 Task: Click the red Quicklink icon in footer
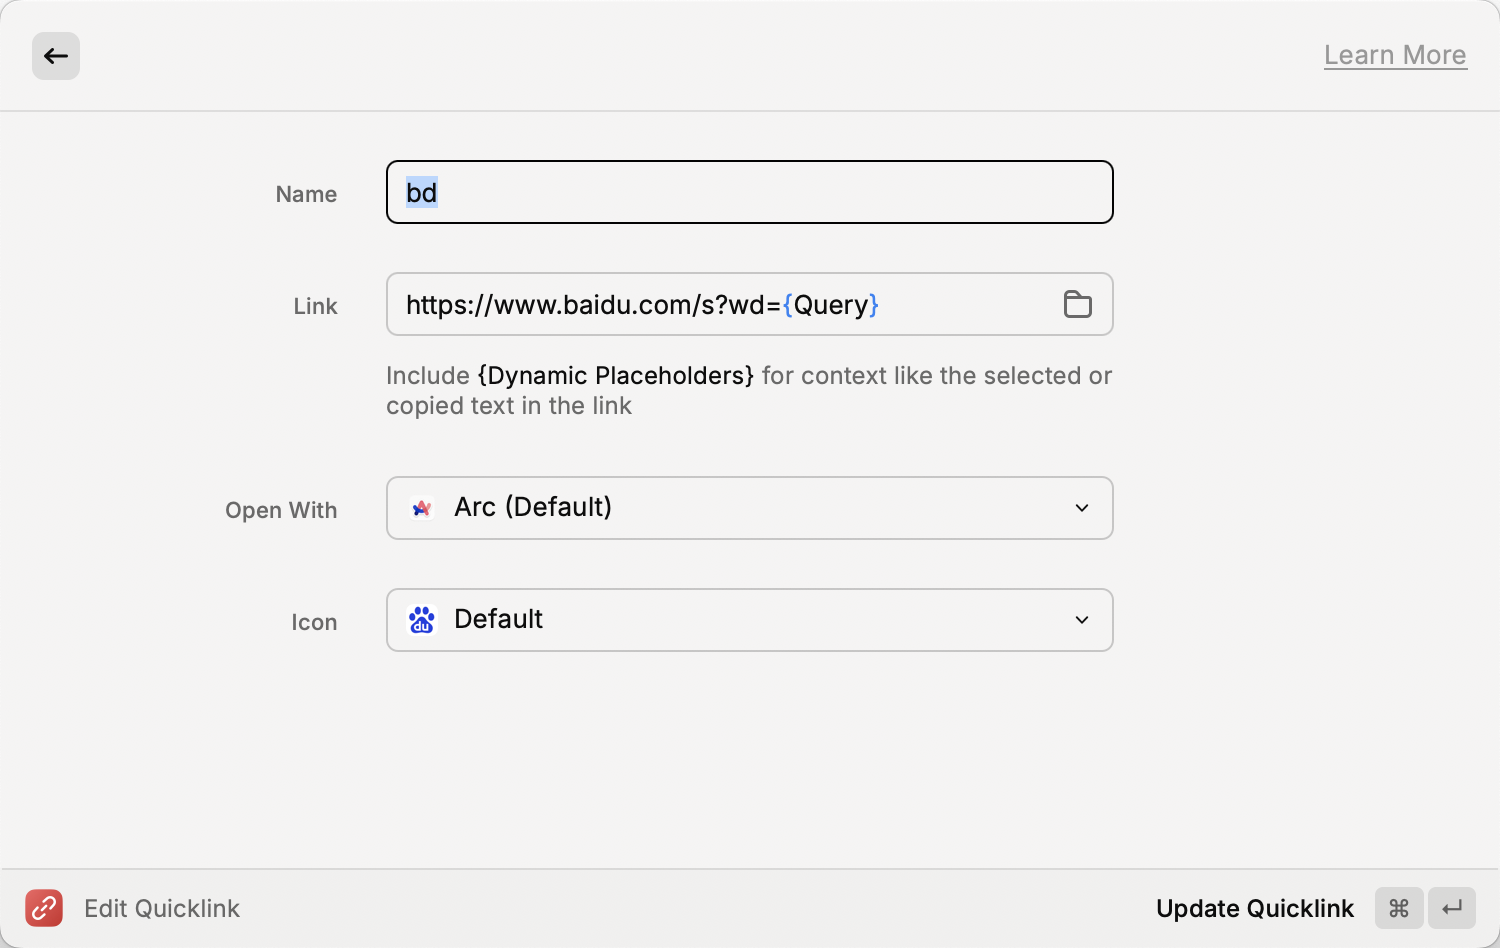[44, 908]
